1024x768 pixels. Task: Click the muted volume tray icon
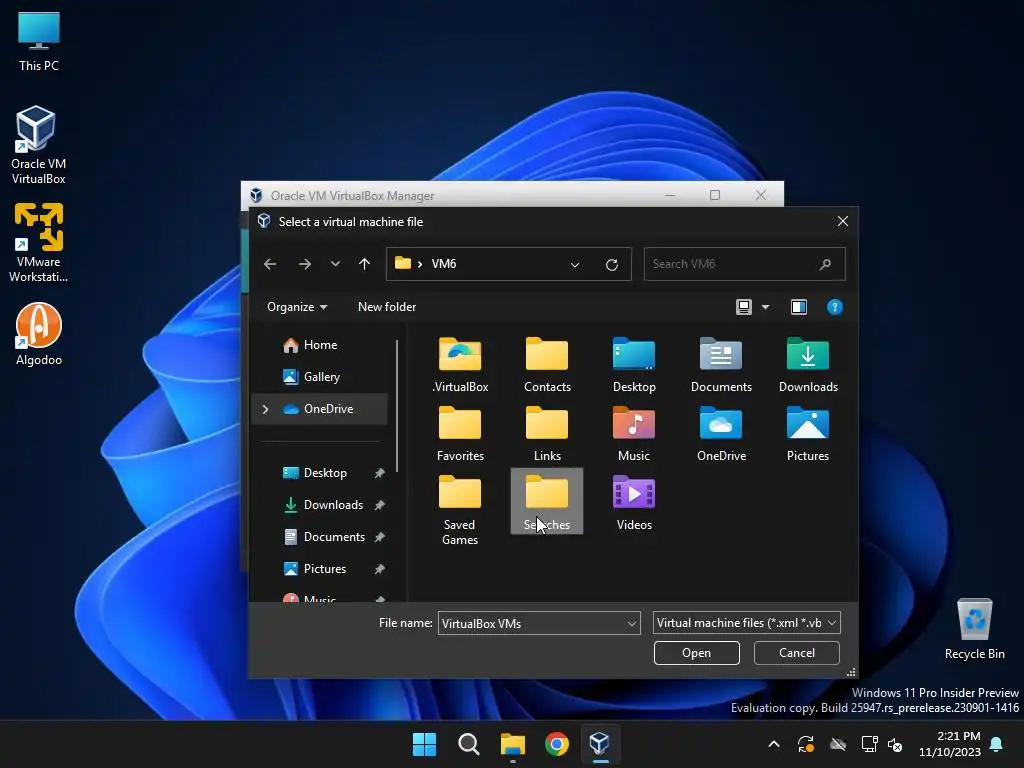click(896, 744)
